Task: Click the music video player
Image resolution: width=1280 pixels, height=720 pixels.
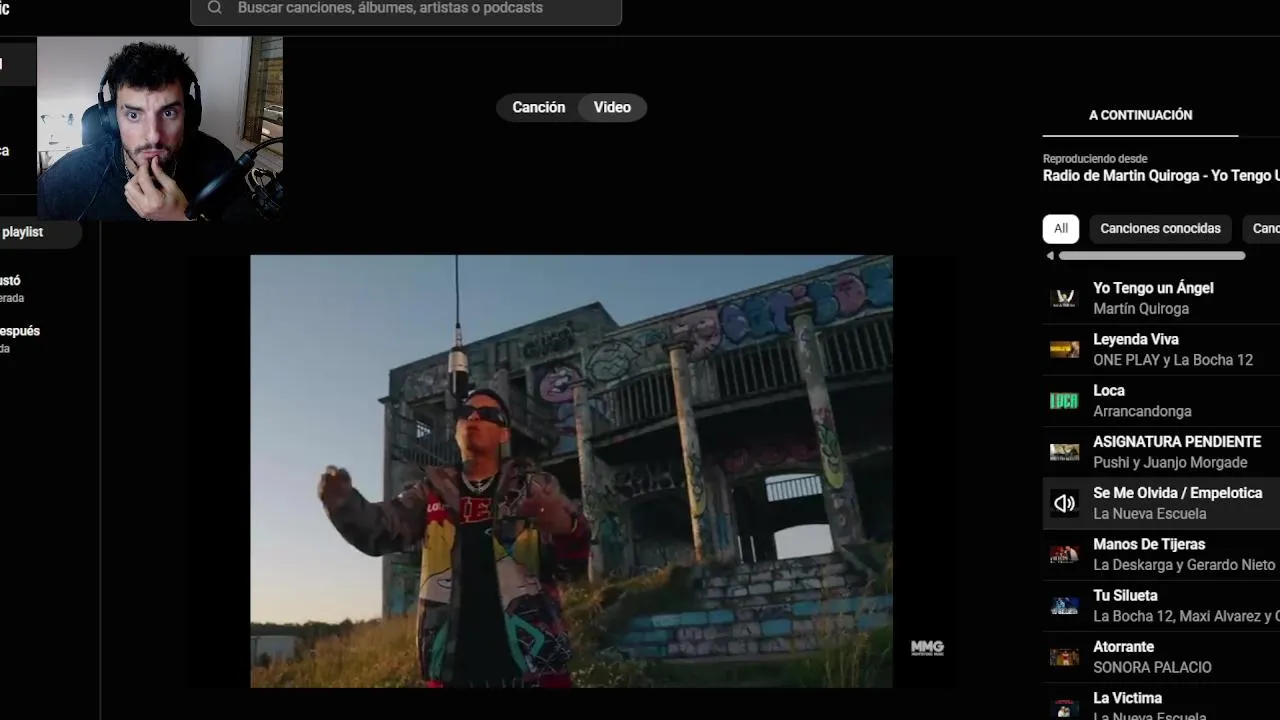Action: (x=571, y=471)
